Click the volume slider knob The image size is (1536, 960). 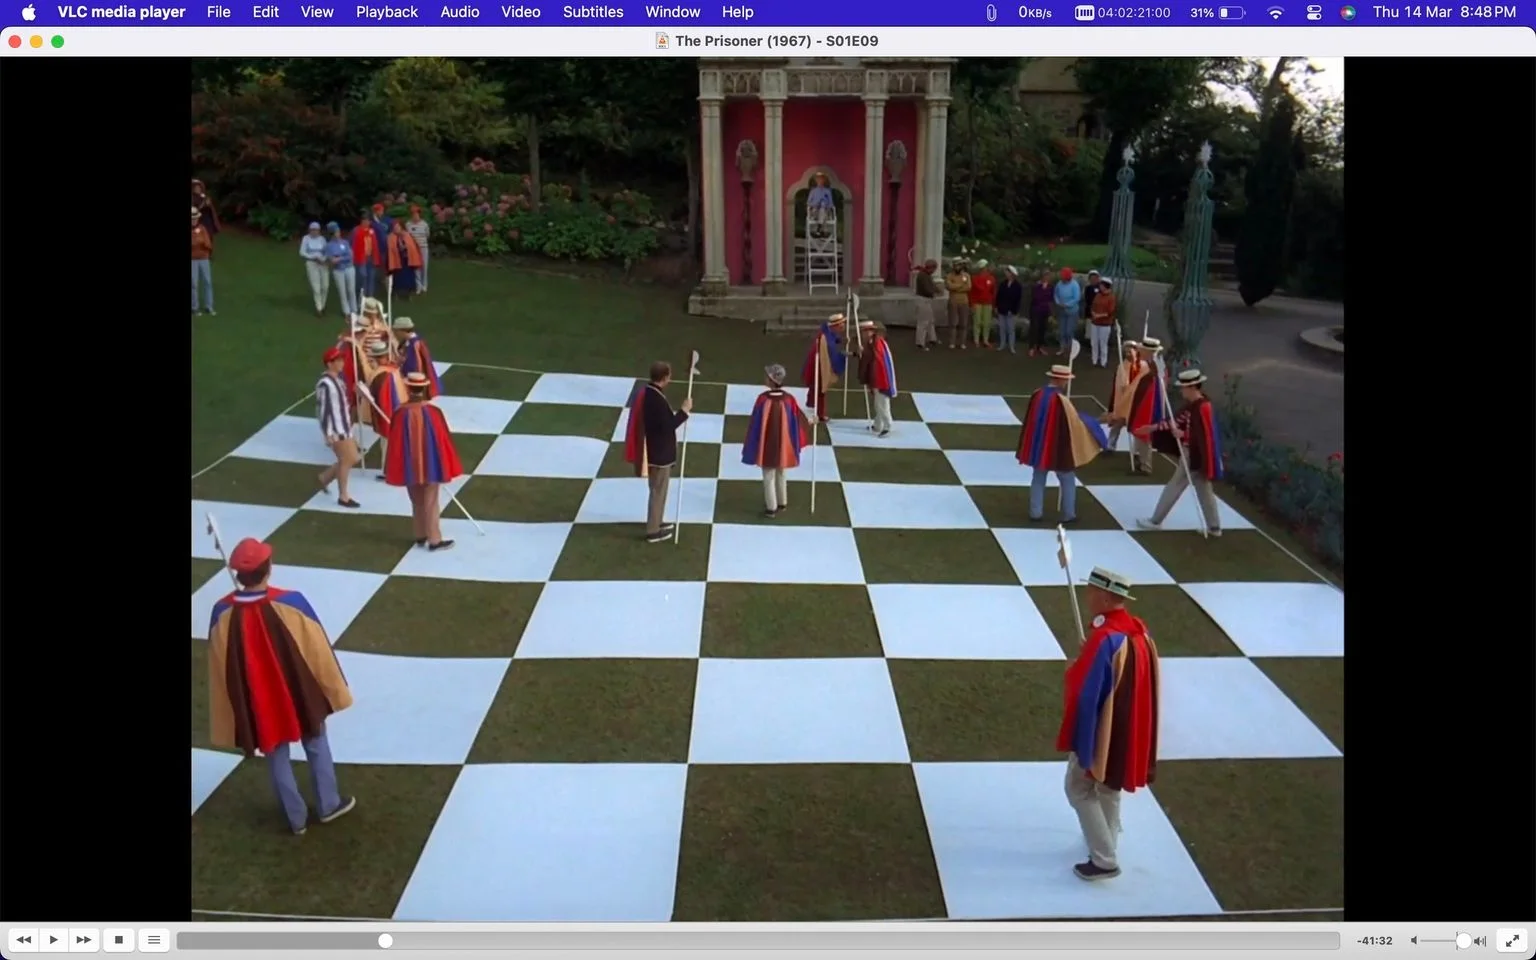tap(1463, 941)
